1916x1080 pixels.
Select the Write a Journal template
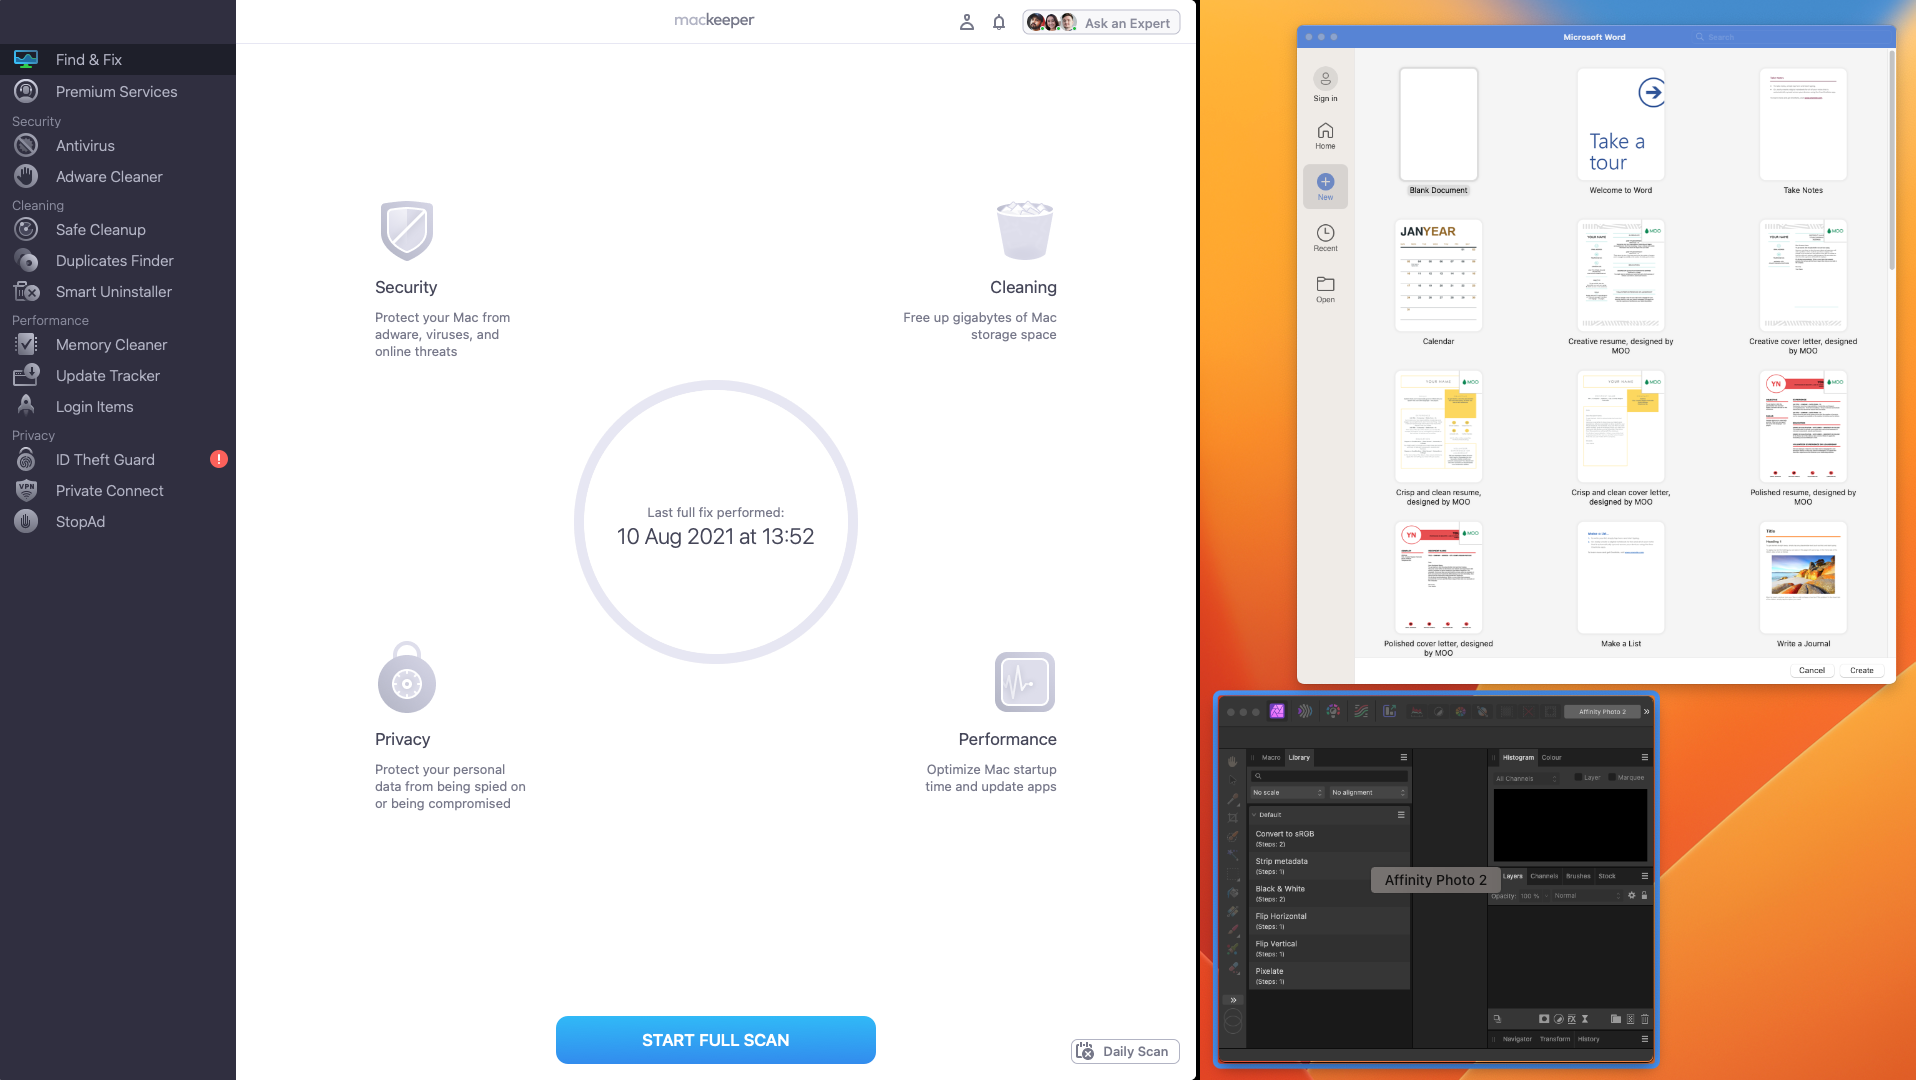(x=1802, y=577)
